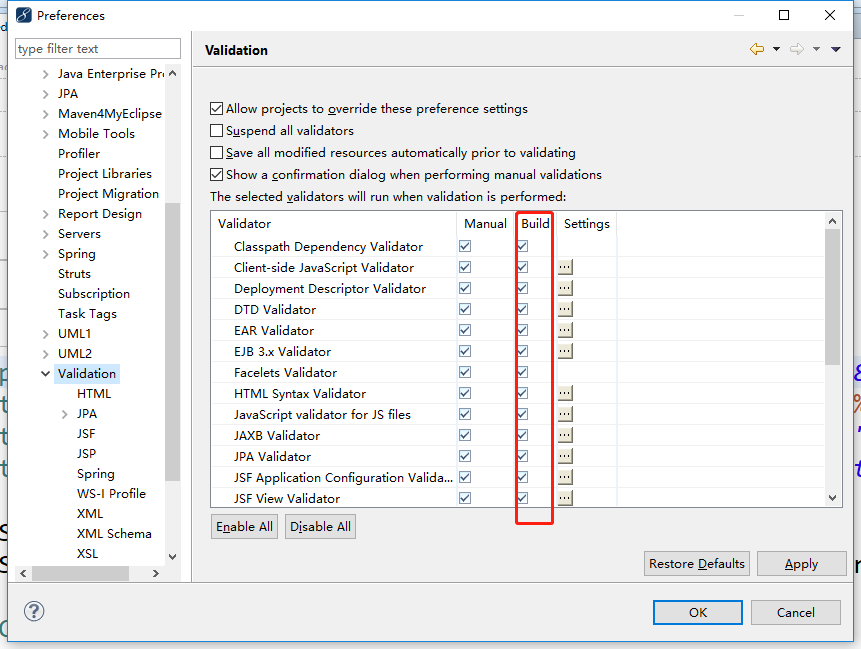Click preference tree horizontal scrollbar thumb
Viewport: 861px width, 649px height.
(x=80, y=573)
